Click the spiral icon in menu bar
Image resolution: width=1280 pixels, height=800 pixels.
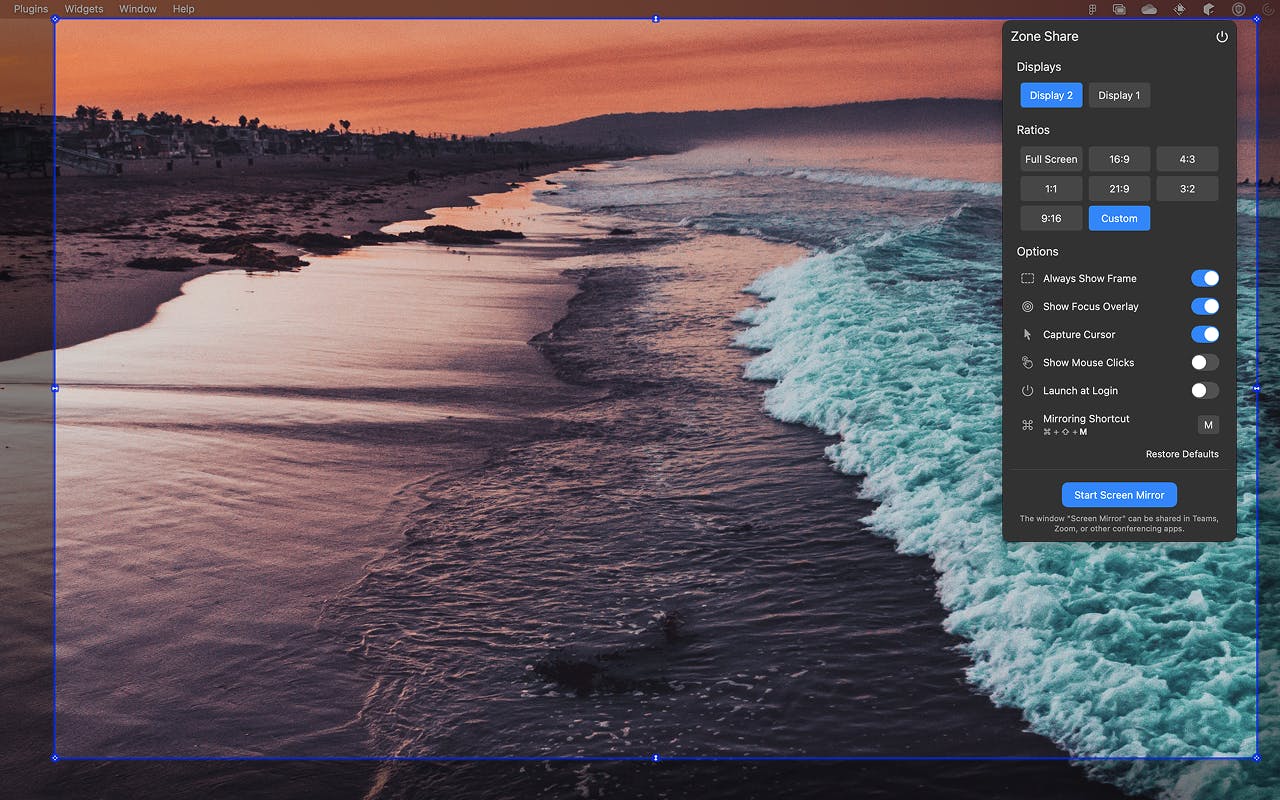1268,9
